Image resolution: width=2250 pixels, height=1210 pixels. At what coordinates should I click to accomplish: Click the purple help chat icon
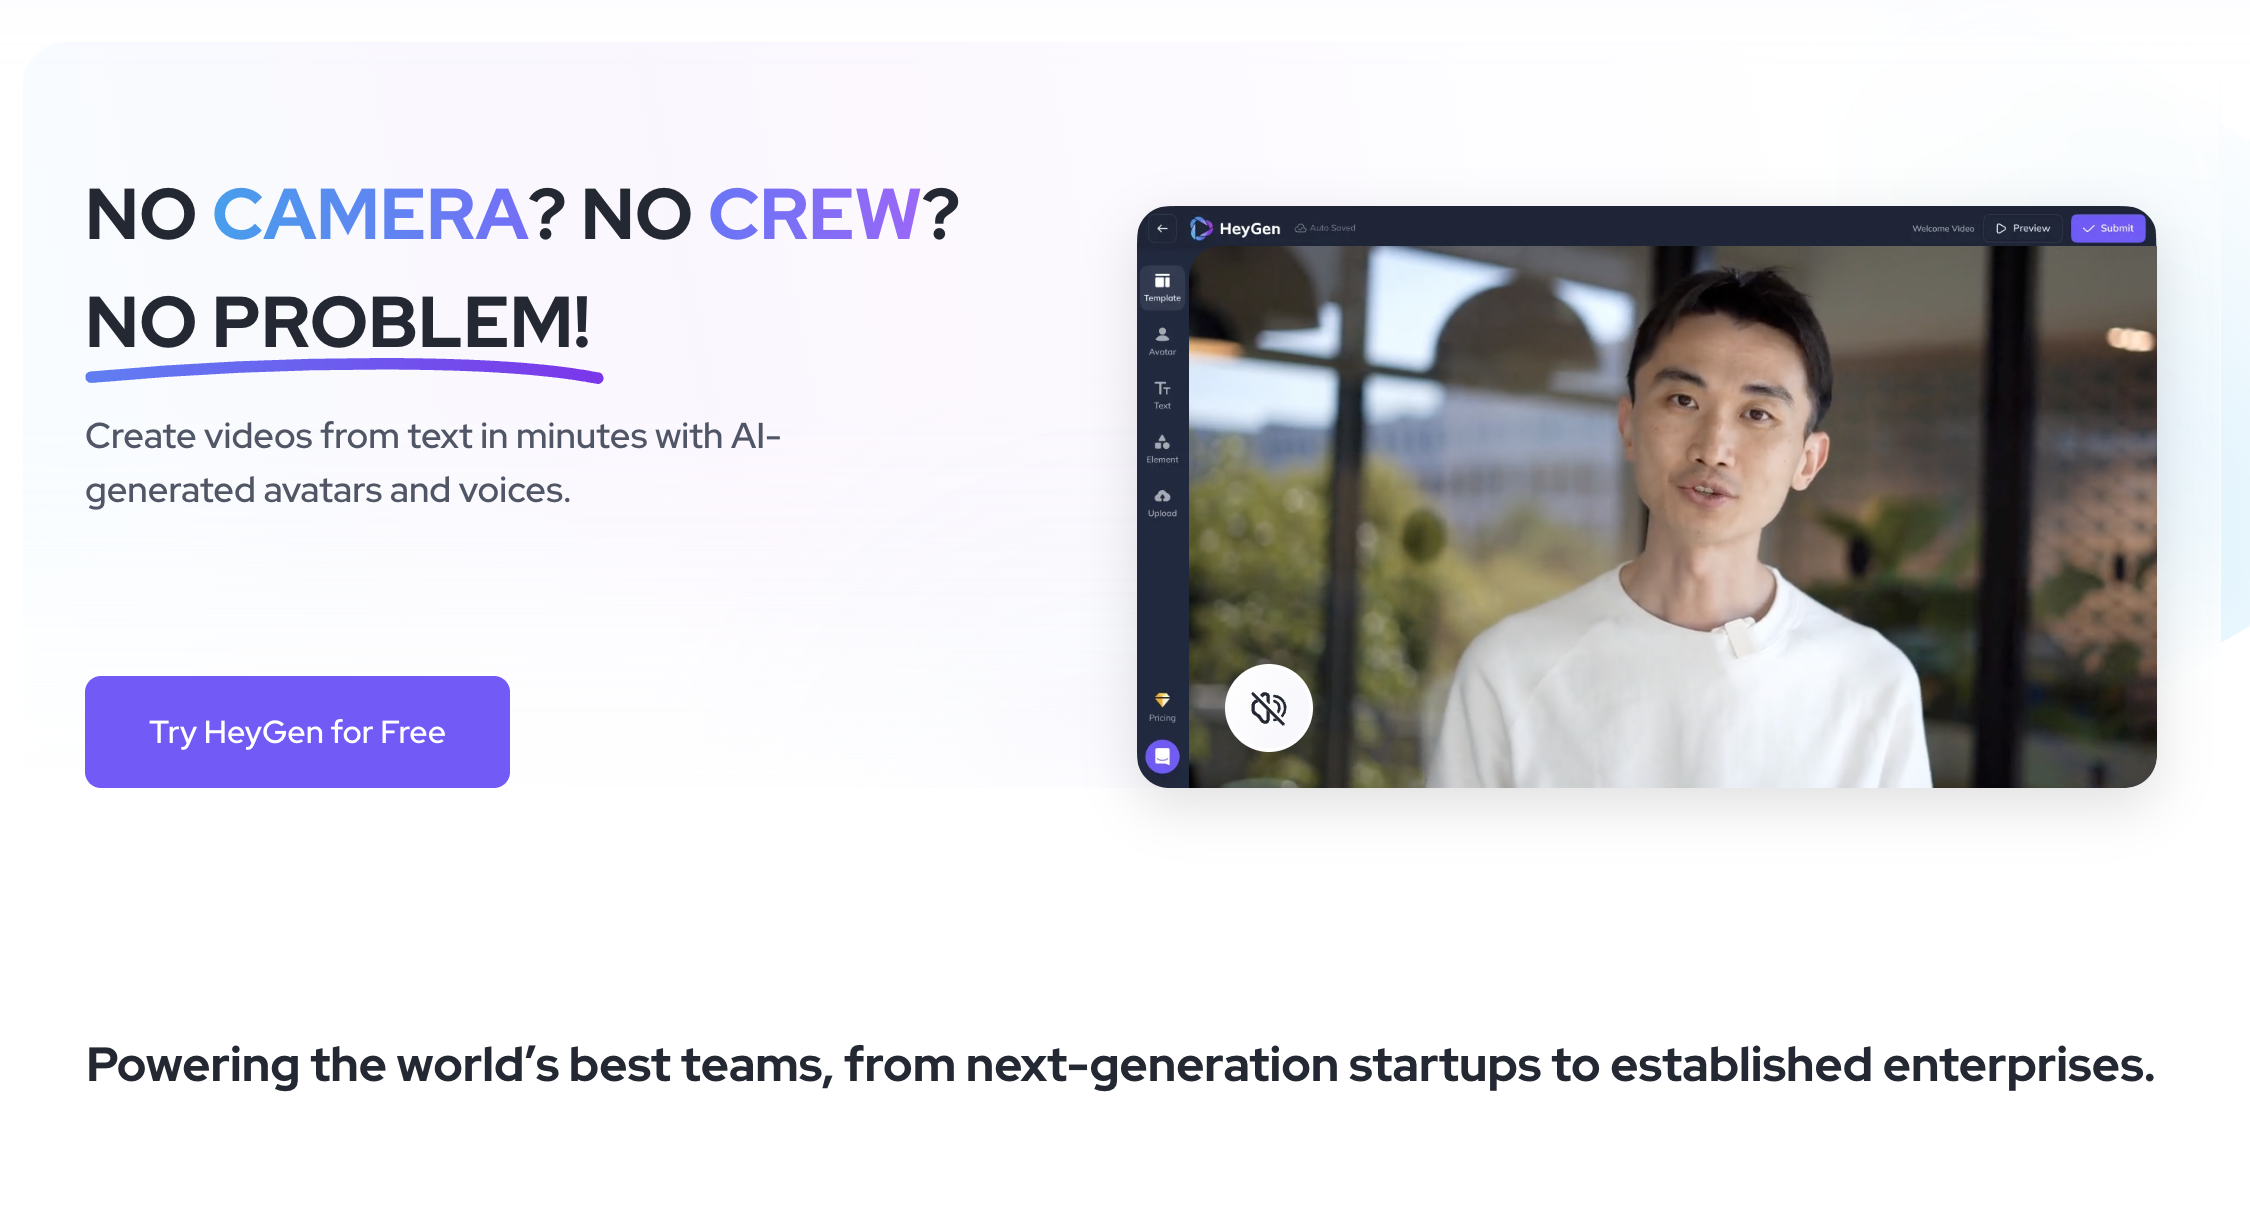[x=1162, y=757]
